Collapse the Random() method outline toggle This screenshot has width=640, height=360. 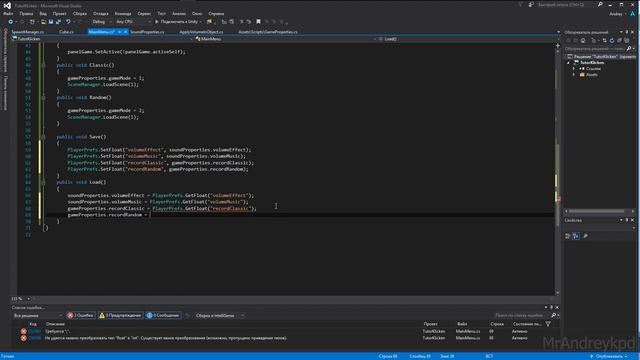pos(43,98)
